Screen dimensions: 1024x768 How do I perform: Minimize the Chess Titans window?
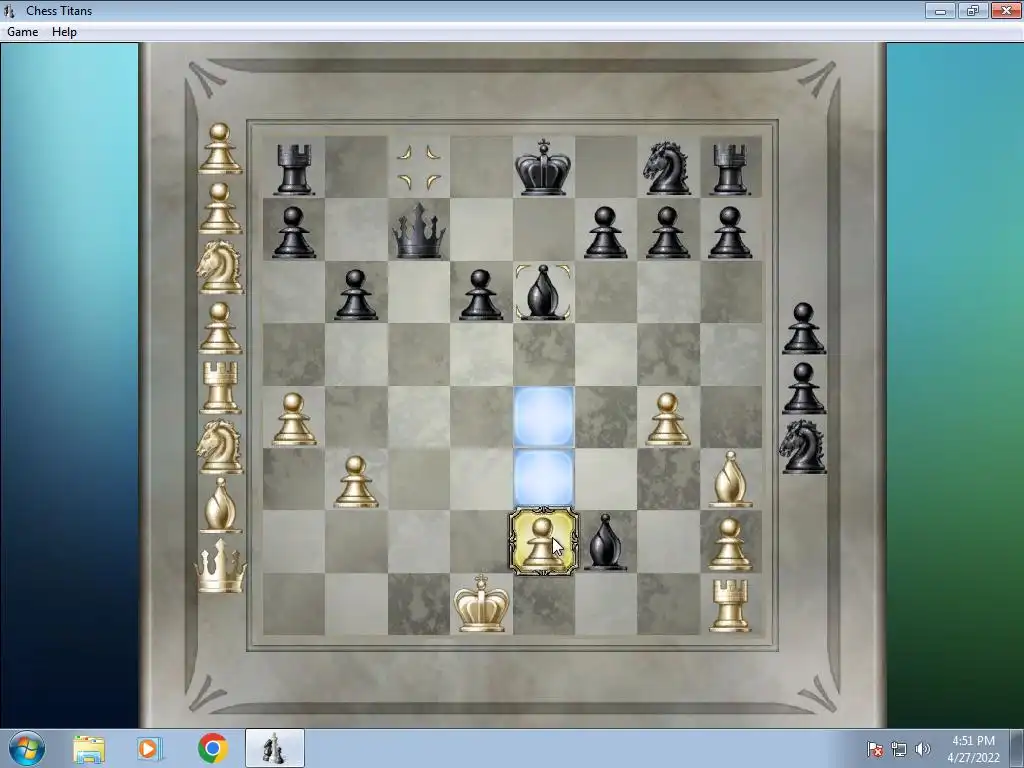tap(940, 10)
